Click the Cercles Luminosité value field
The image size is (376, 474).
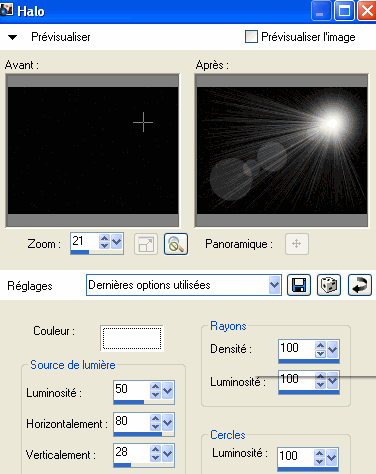coord(296,456)
